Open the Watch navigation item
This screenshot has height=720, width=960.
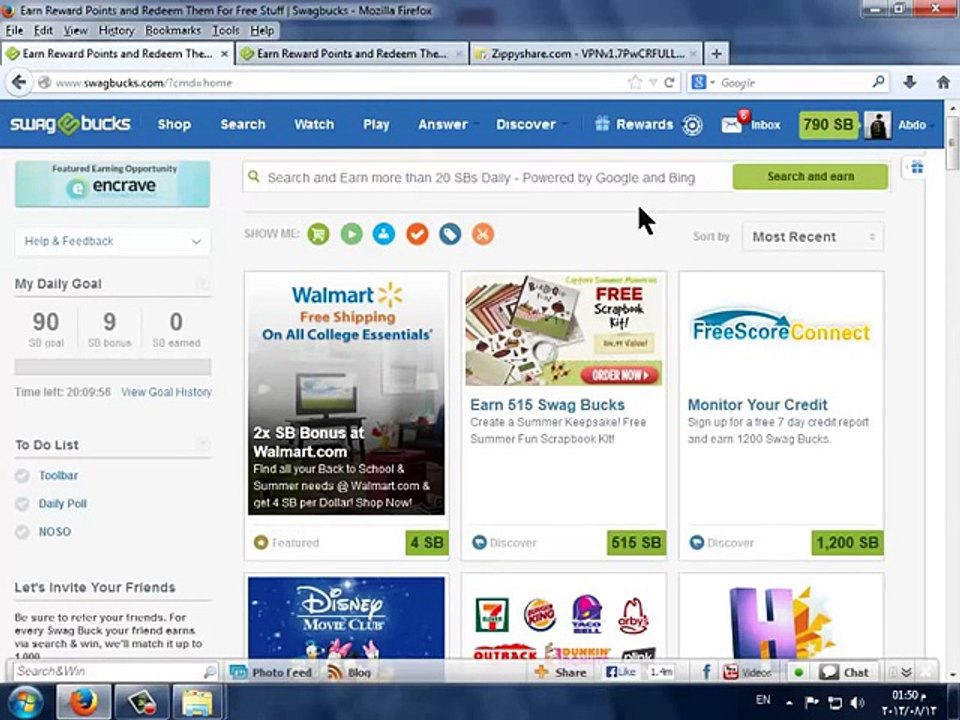click(x=314, y=125)
